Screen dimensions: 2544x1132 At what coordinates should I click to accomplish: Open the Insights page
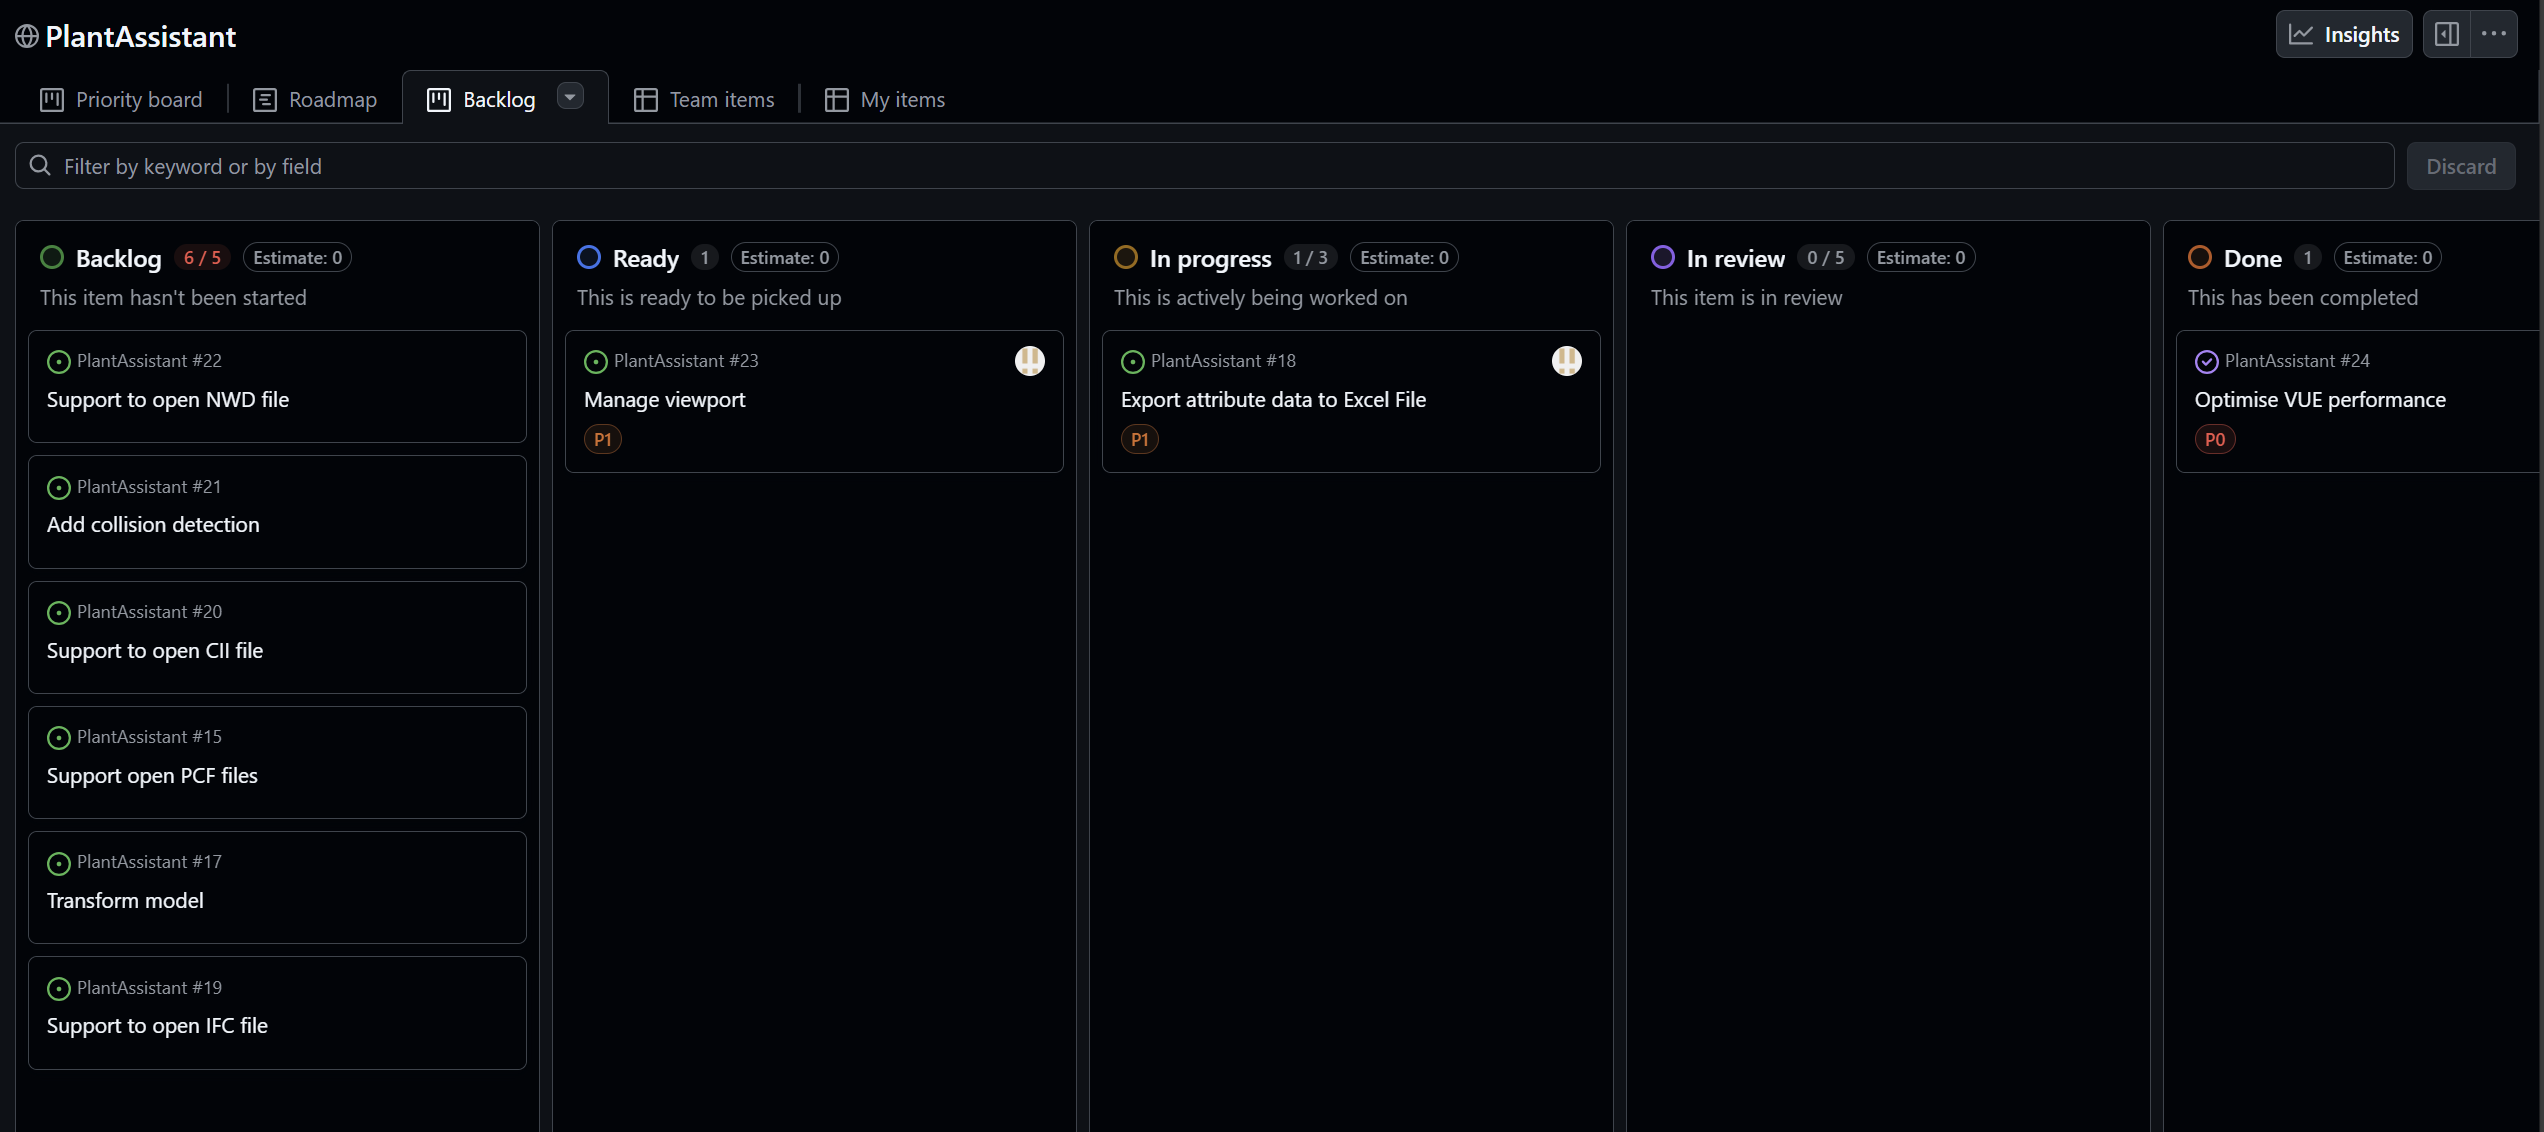(2344, 33)
